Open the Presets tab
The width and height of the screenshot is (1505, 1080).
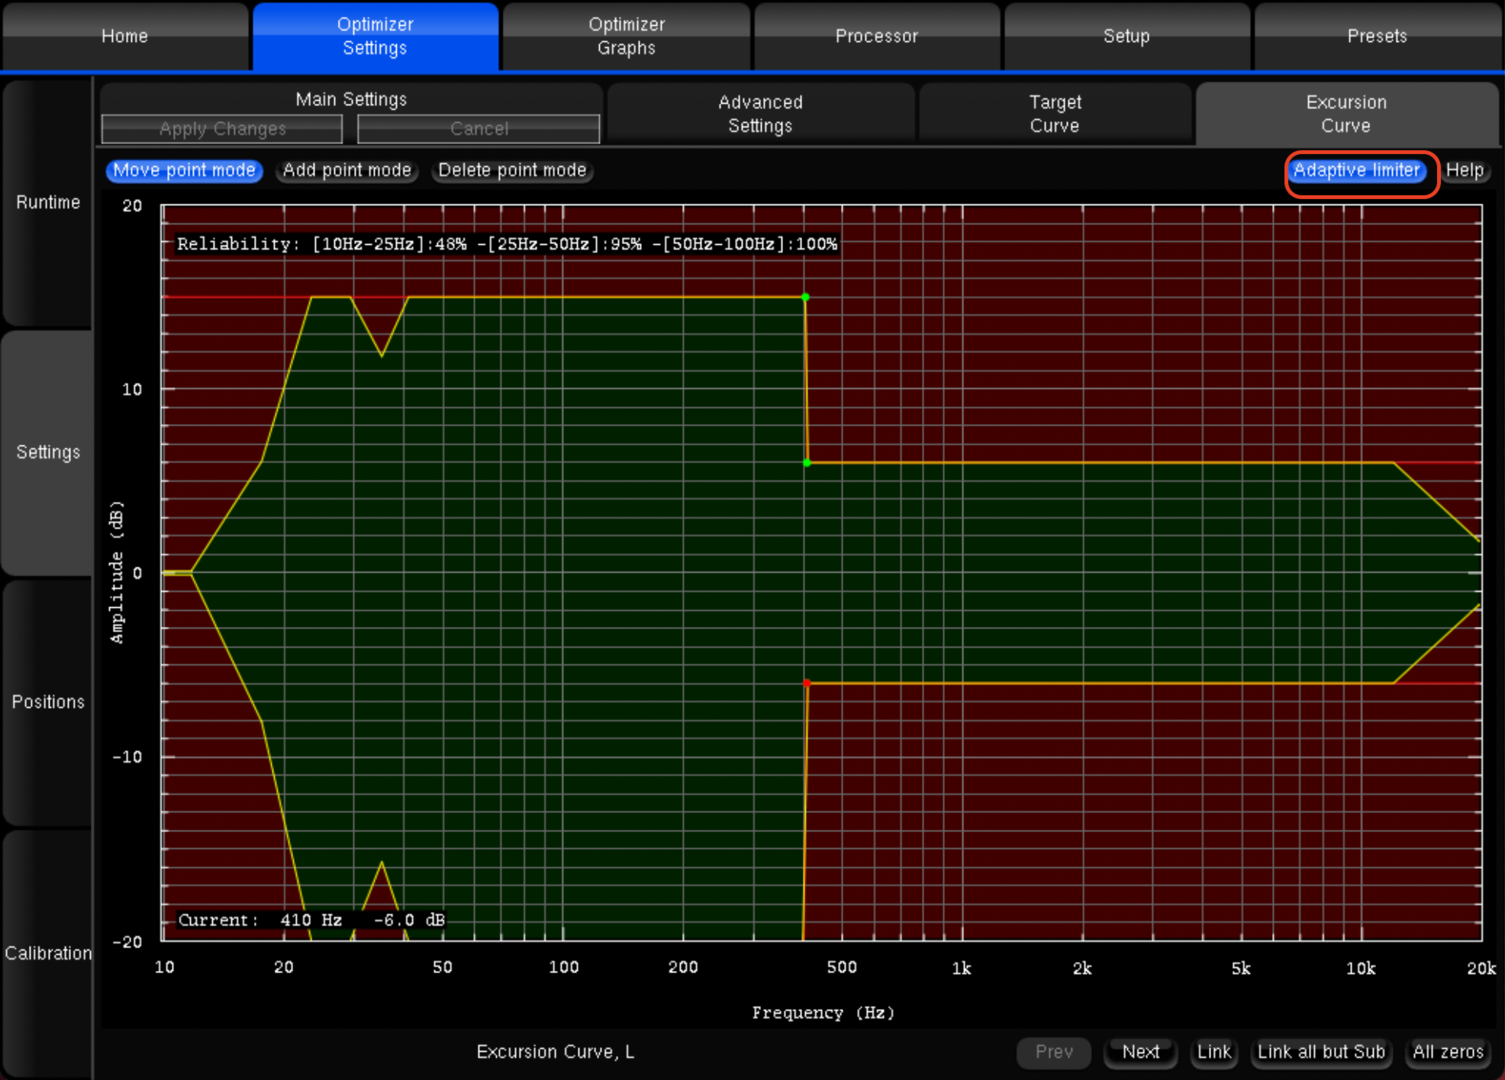1376,36
